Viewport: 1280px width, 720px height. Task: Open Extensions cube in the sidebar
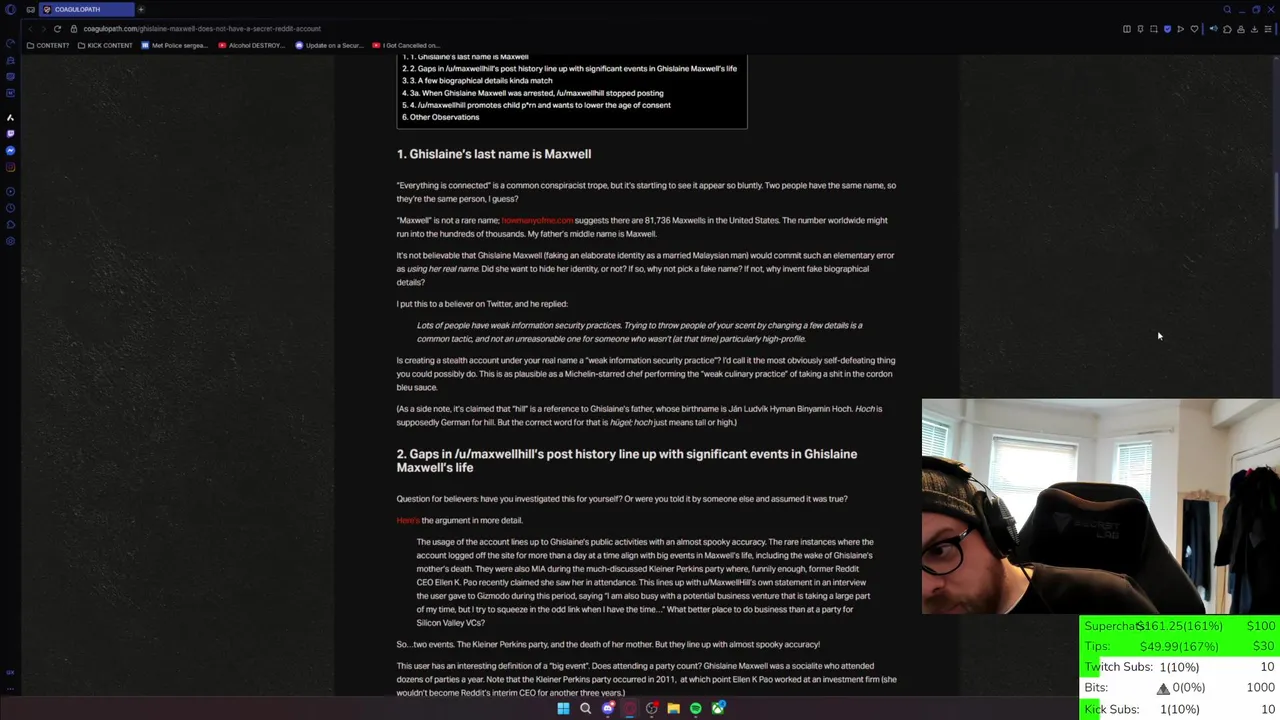(x=10, y=225)
